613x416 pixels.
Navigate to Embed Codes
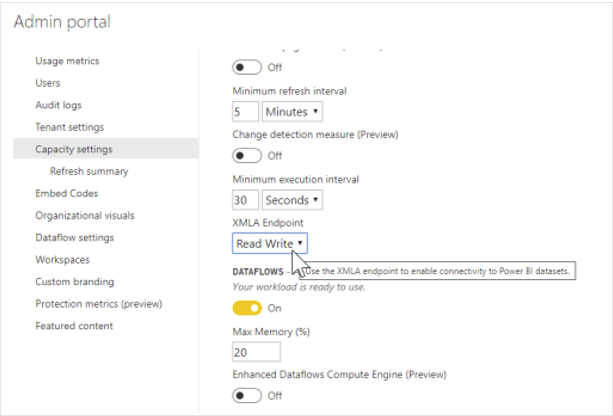(66, 193)
